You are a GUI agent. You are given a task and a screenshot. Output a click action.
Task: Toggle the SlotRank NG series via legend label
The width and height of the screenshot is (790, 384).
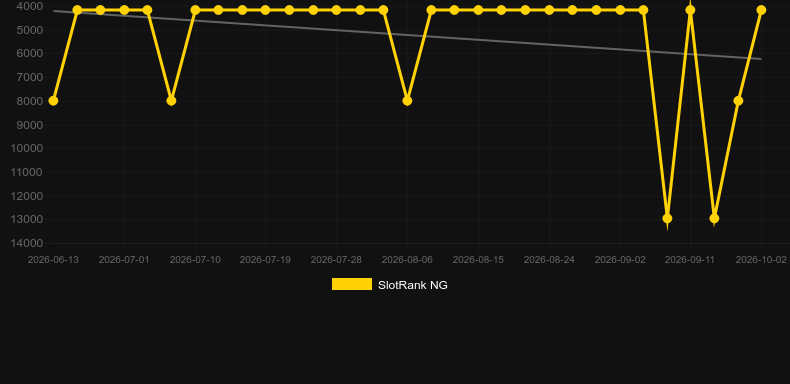coord(413,285)
